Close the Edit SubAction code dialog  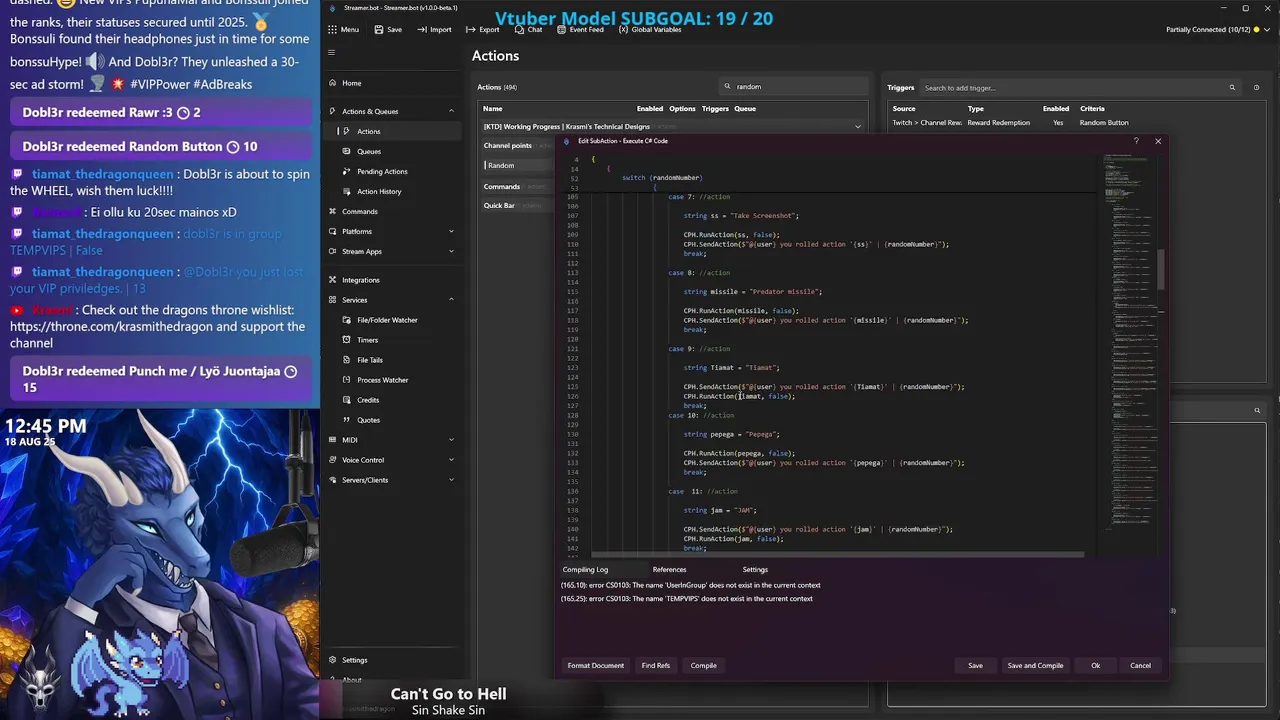click(1158, 141)
